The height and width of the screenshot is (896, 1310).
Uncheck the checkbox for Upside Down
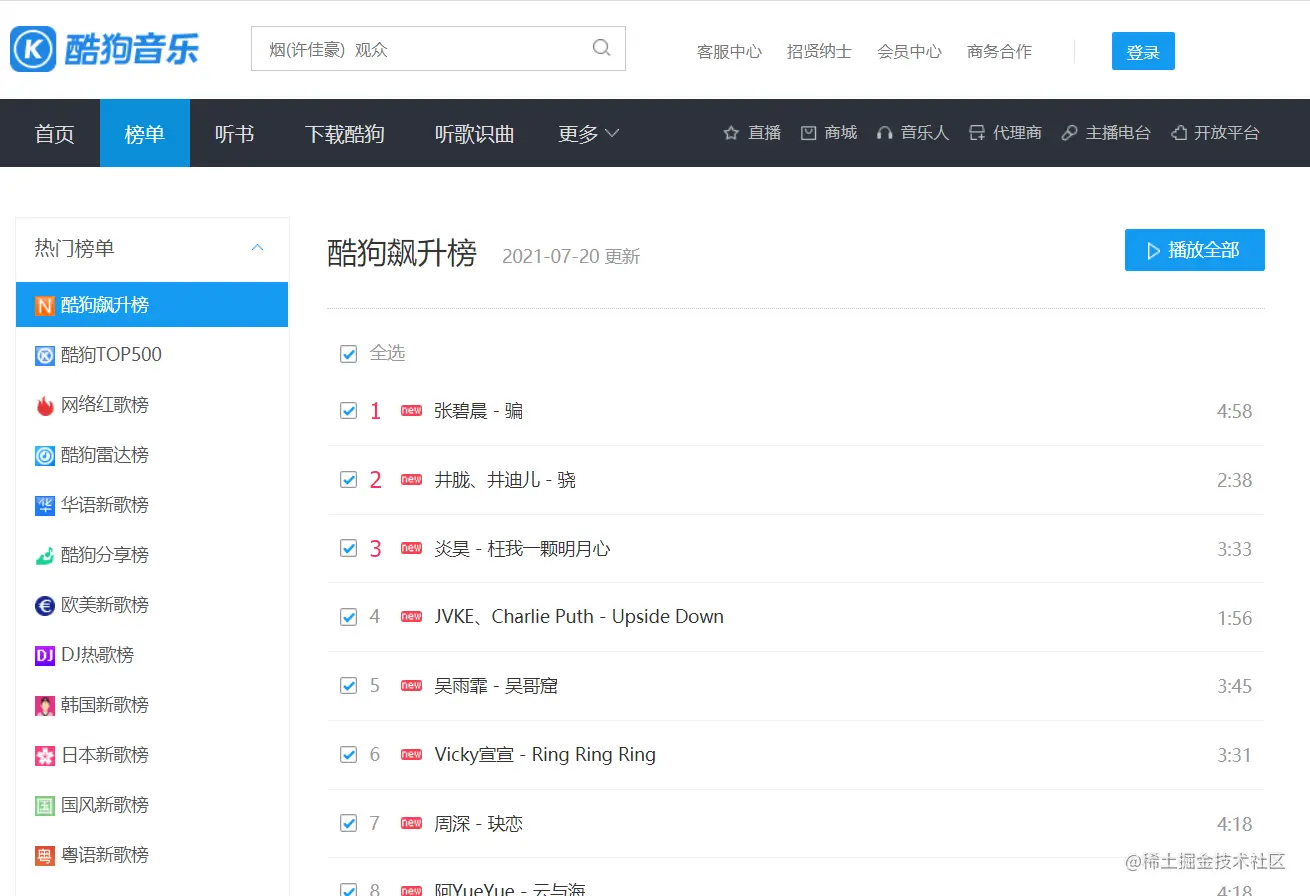[348, 617]
